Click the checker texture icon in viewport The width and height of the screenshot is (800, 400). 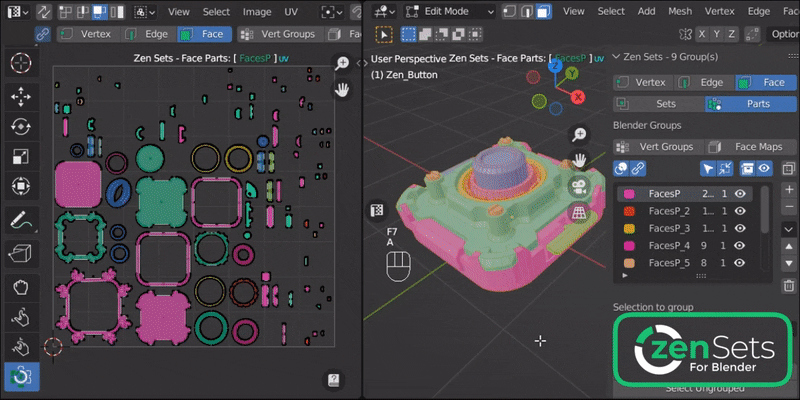pos(377,210)
